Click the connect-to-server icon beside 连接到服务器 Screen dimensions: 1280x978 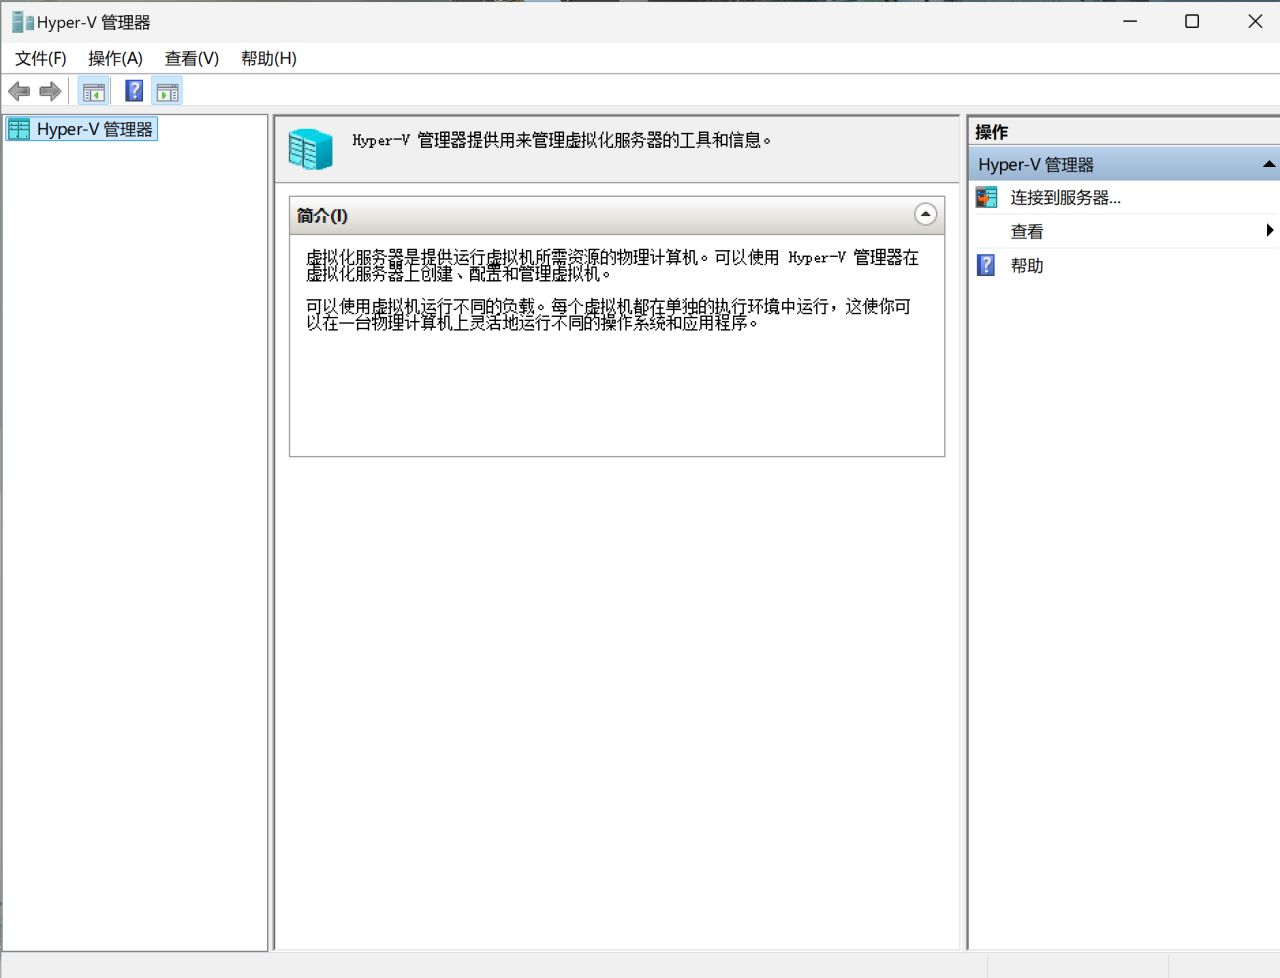coord(987,197)
